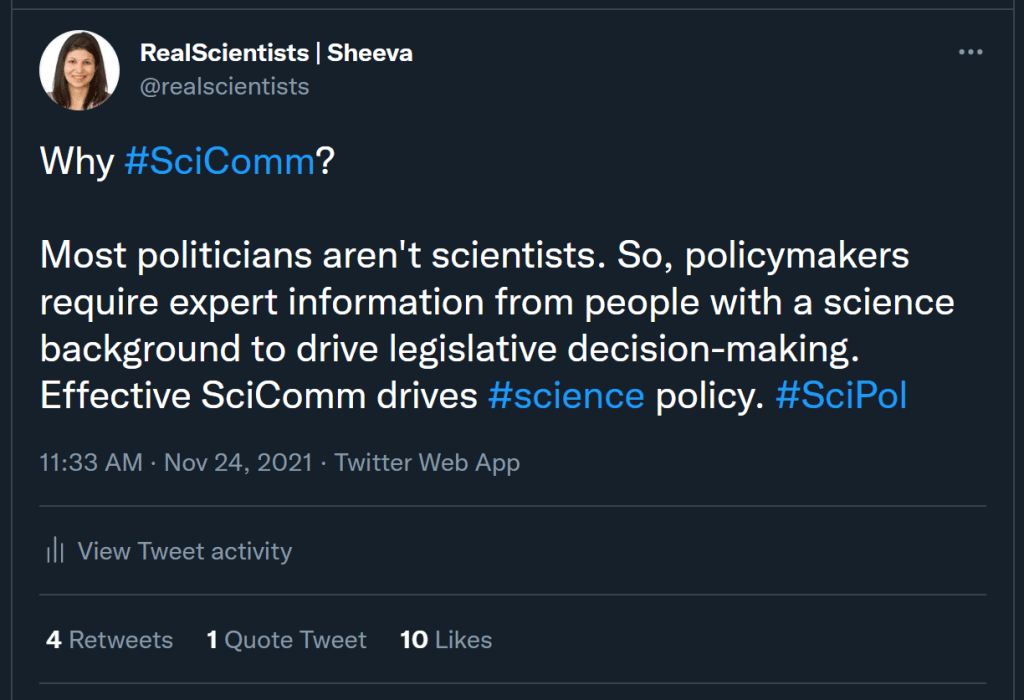This screenshot has height=700, width=1024.
Task: Select the Nov 24, 2021 date text
Action: [238, 463]
